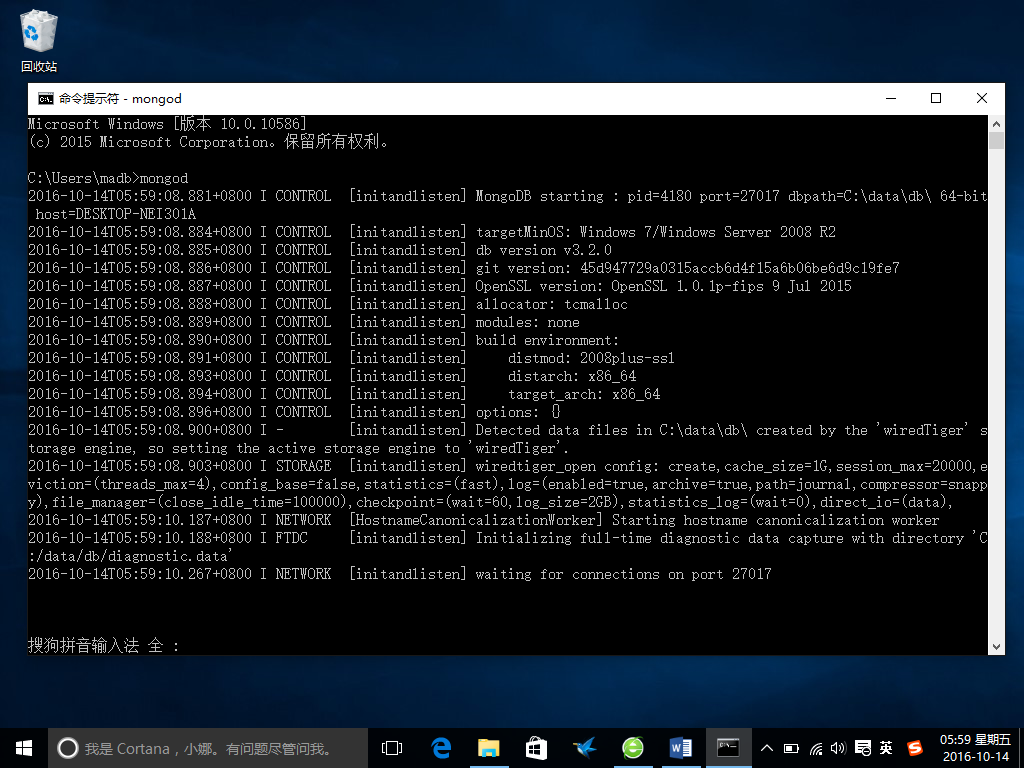Image resolution: width=1024 pixels, height=768 pixels.
Task: Click the 'C:\Users\madb>mongod' prompt line
Action: [108, 178]
